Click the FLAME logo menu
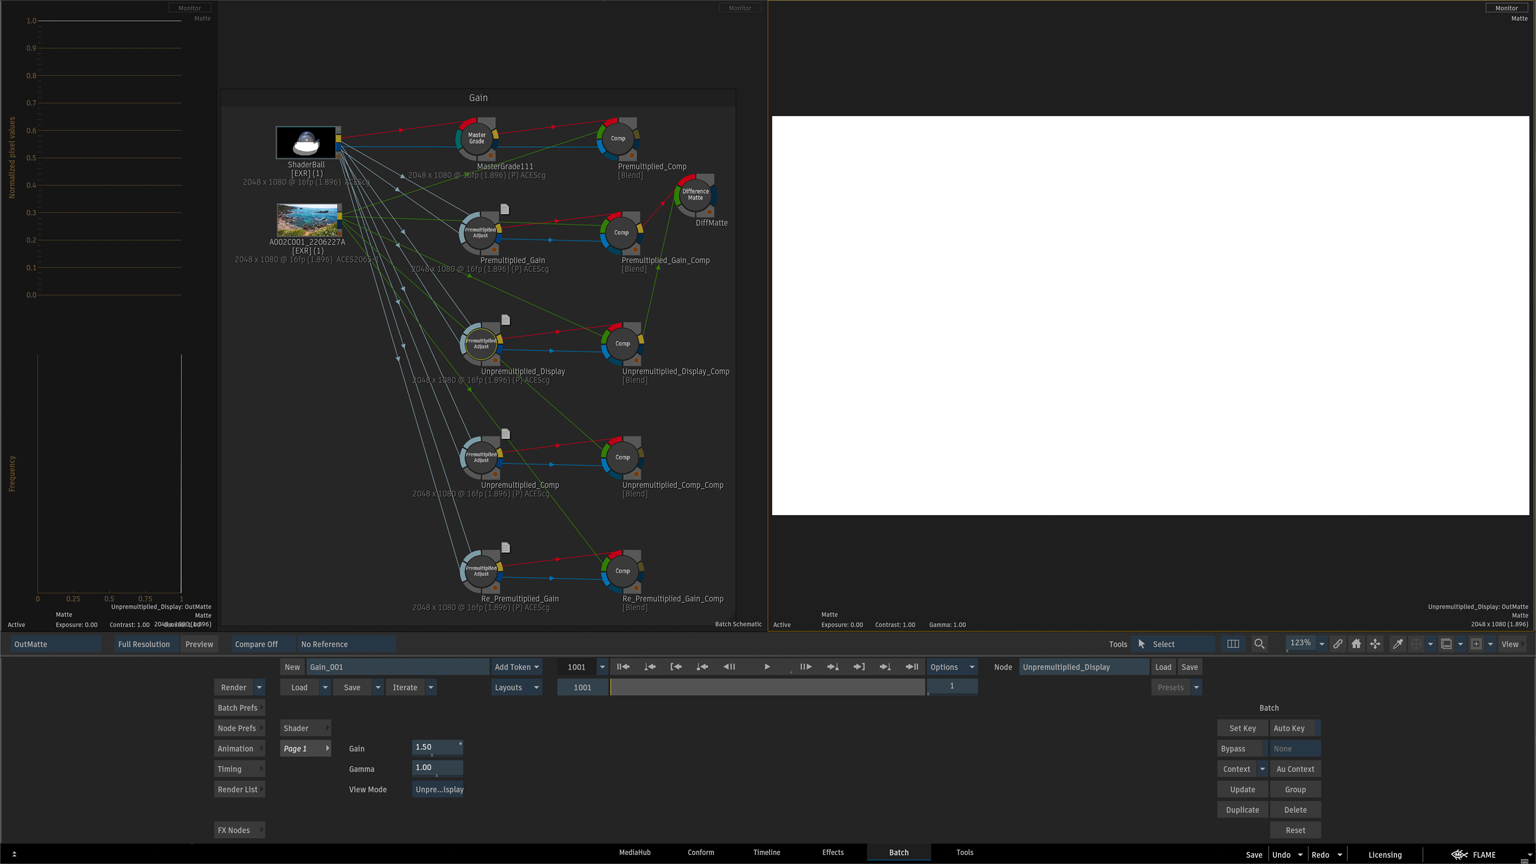The height and width of the screenshot is (864, 1536). tap(1474, 855)
